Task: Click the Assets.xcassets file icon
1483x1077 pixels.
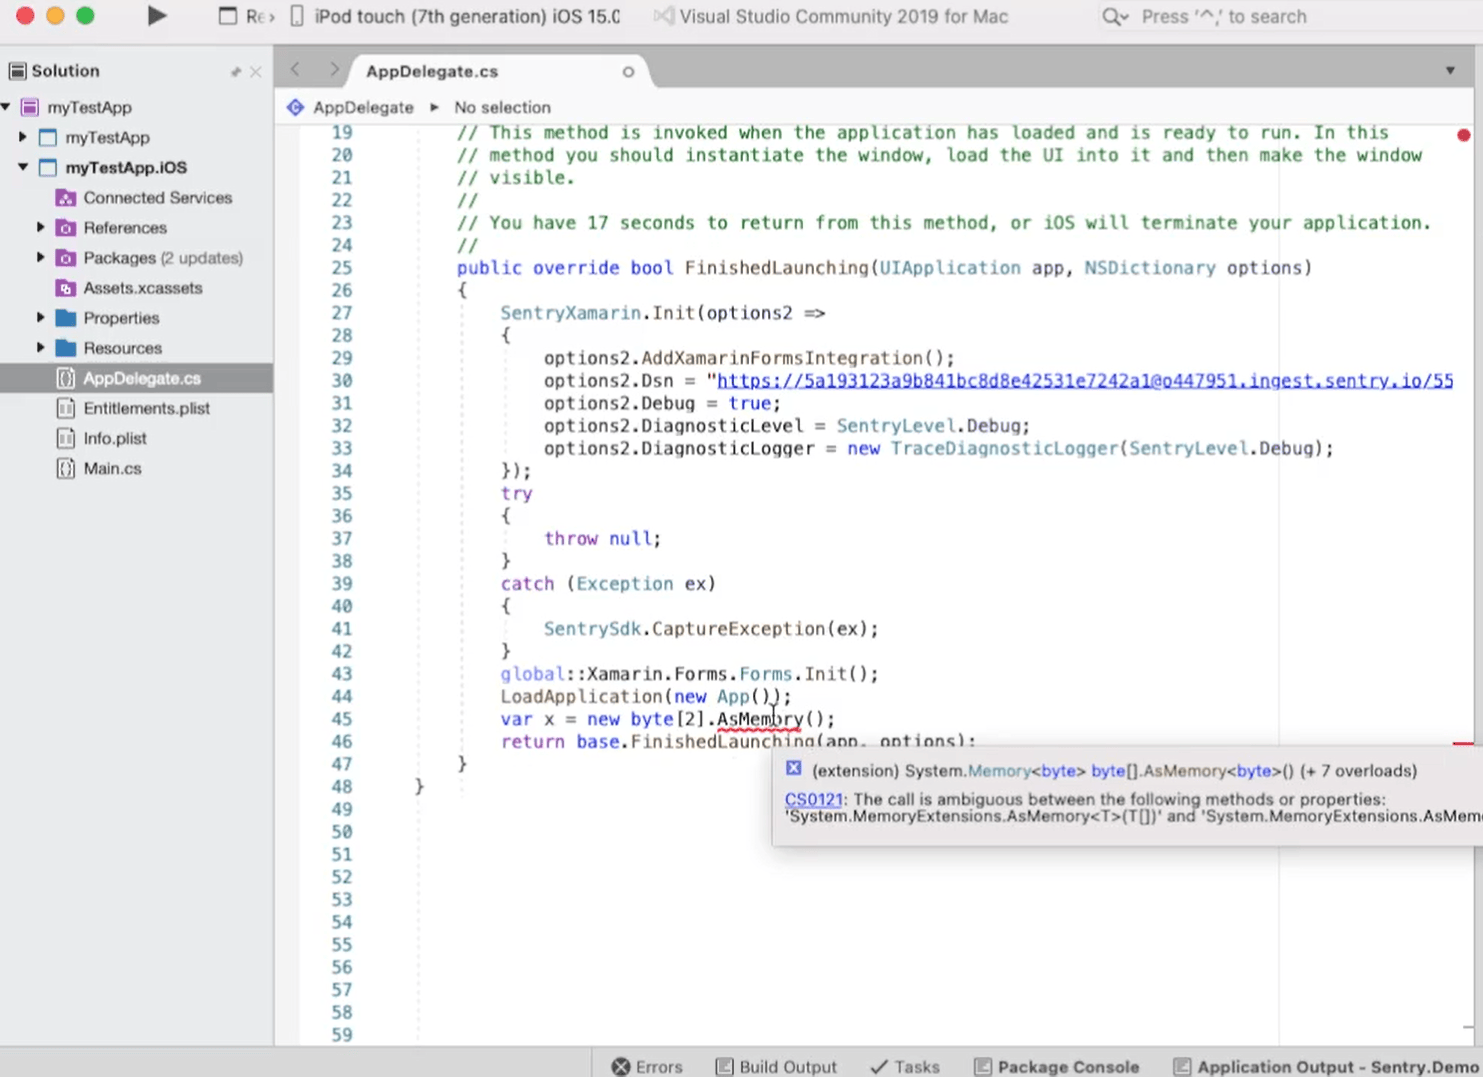Action: point(66,288)
